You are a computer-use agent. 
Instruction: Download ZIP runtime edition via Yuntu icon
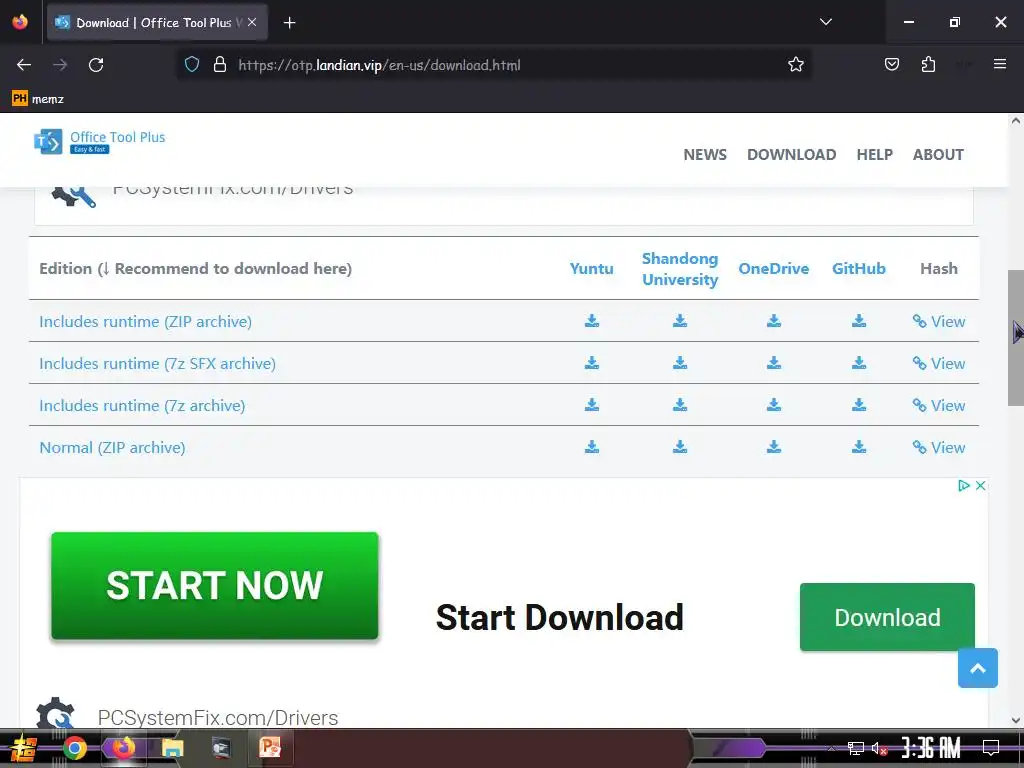coord(592,321)
